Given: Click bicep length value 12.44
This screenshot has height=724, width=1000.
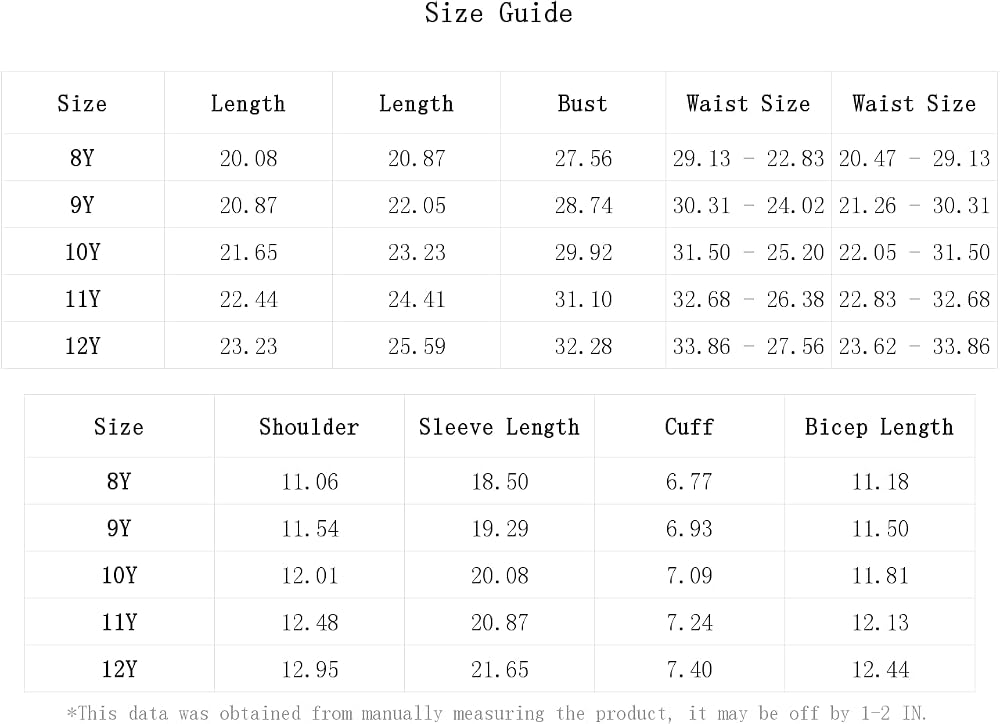Looking at the screenshot, I should click(880, 669).
